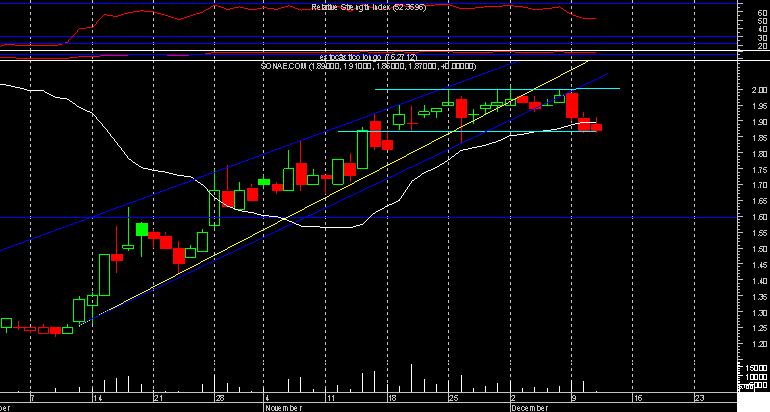Screen dimensions: 770x412
Task: Select the 1.75 price axis label
Action: click(760, 170)
